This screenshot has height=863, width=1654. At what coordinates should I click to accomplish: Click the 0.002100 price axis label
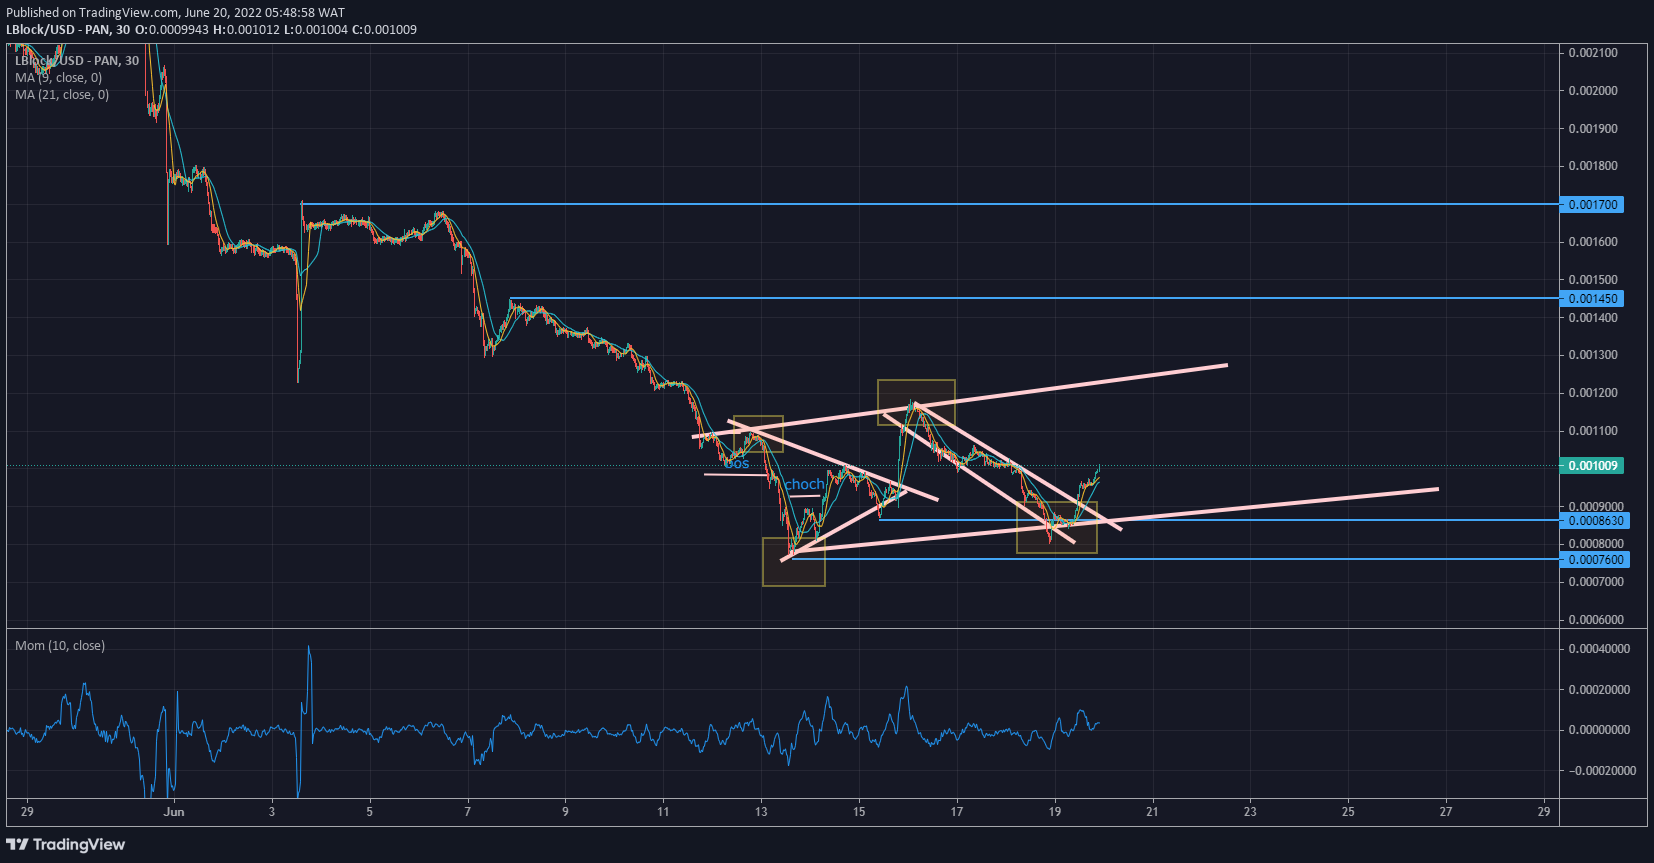click(1593, 52)
